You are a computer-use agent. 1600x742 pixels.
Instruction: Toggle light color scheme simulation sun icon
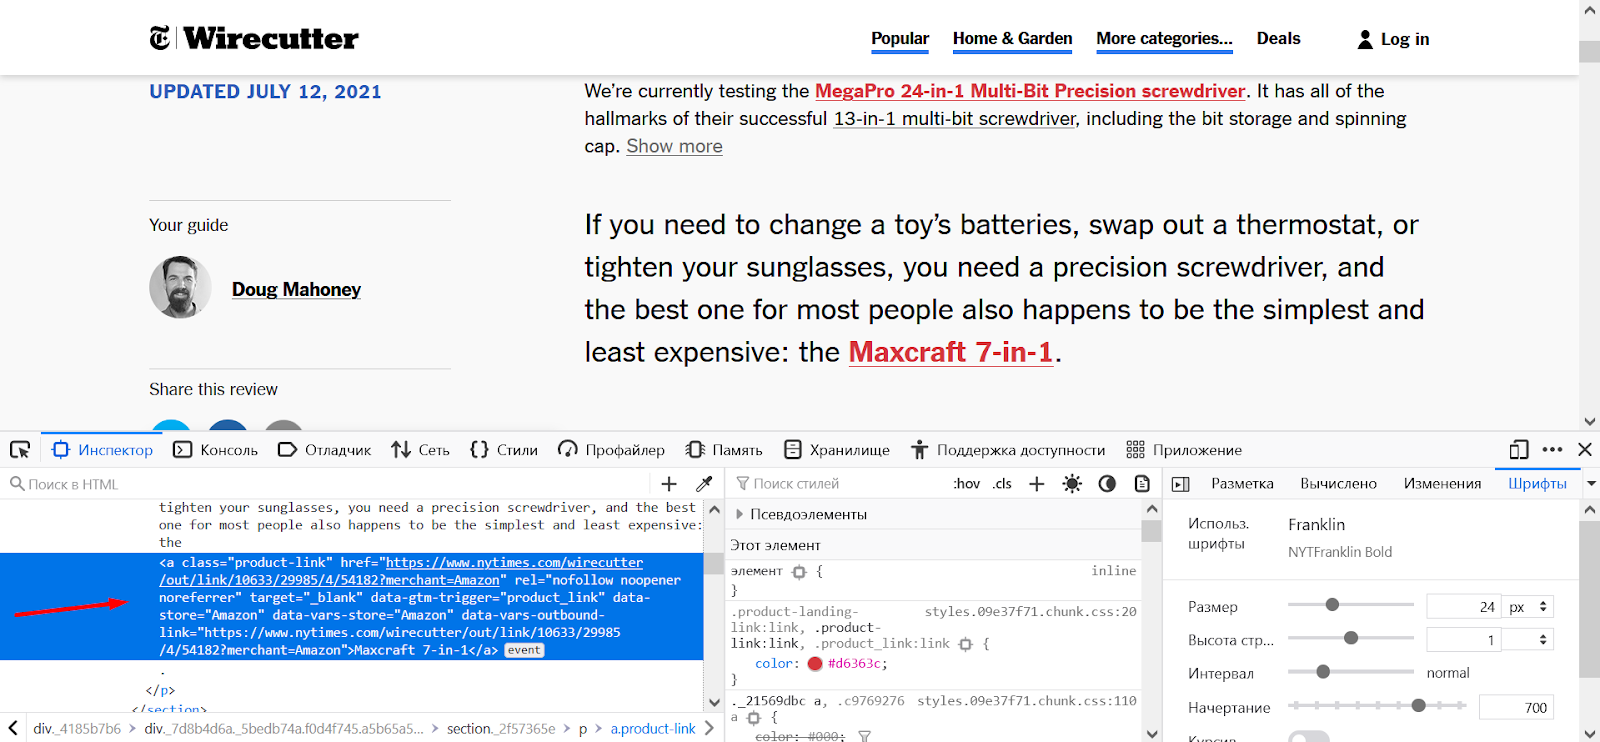pyautogui.click(x=1072, y=484)
